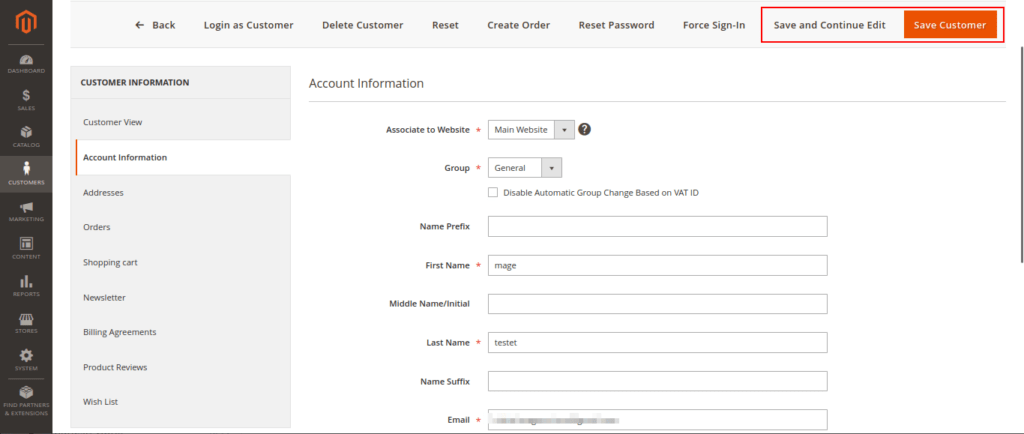Click the Magento logo icon
Viewport: 1024px width, 434px height.
point(26,23)
